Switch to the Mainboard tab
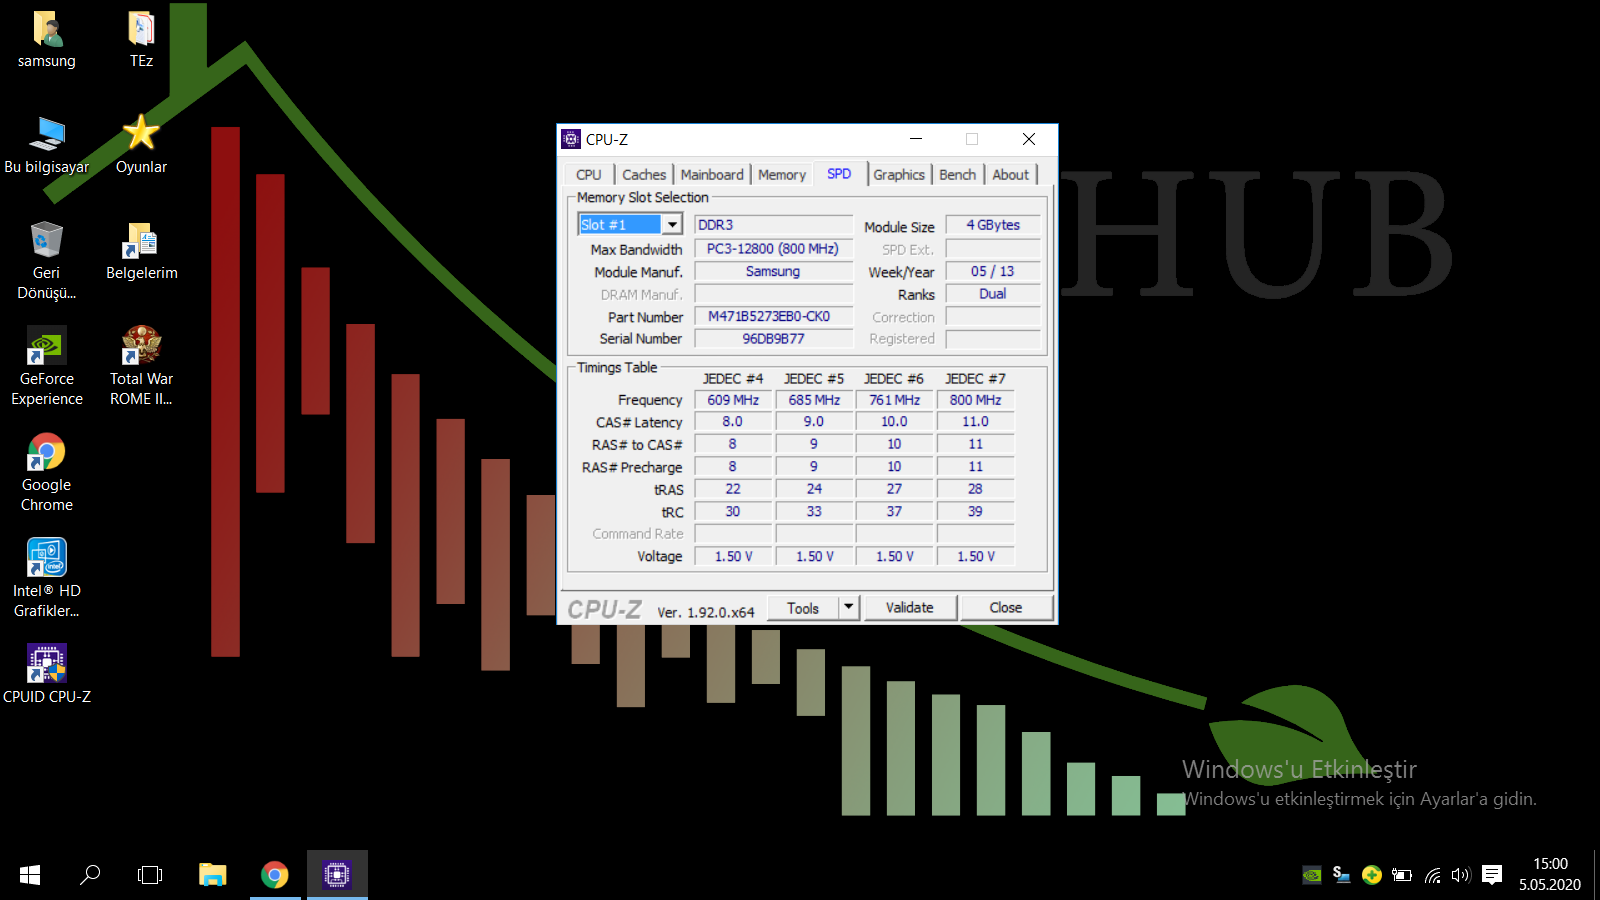This screenshot has height=900, width=1600. (712, 174)
